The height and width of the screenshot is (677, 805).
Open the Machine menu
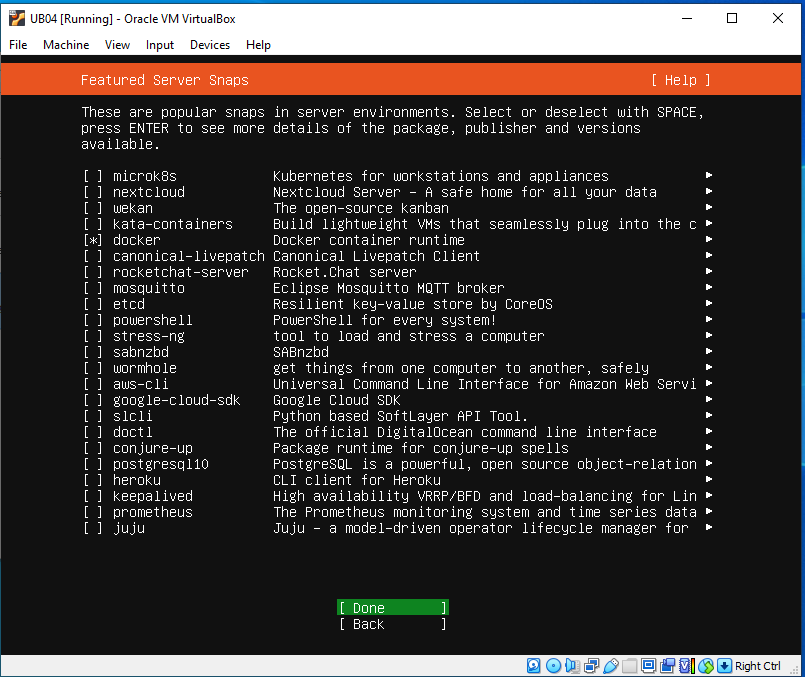65,44
